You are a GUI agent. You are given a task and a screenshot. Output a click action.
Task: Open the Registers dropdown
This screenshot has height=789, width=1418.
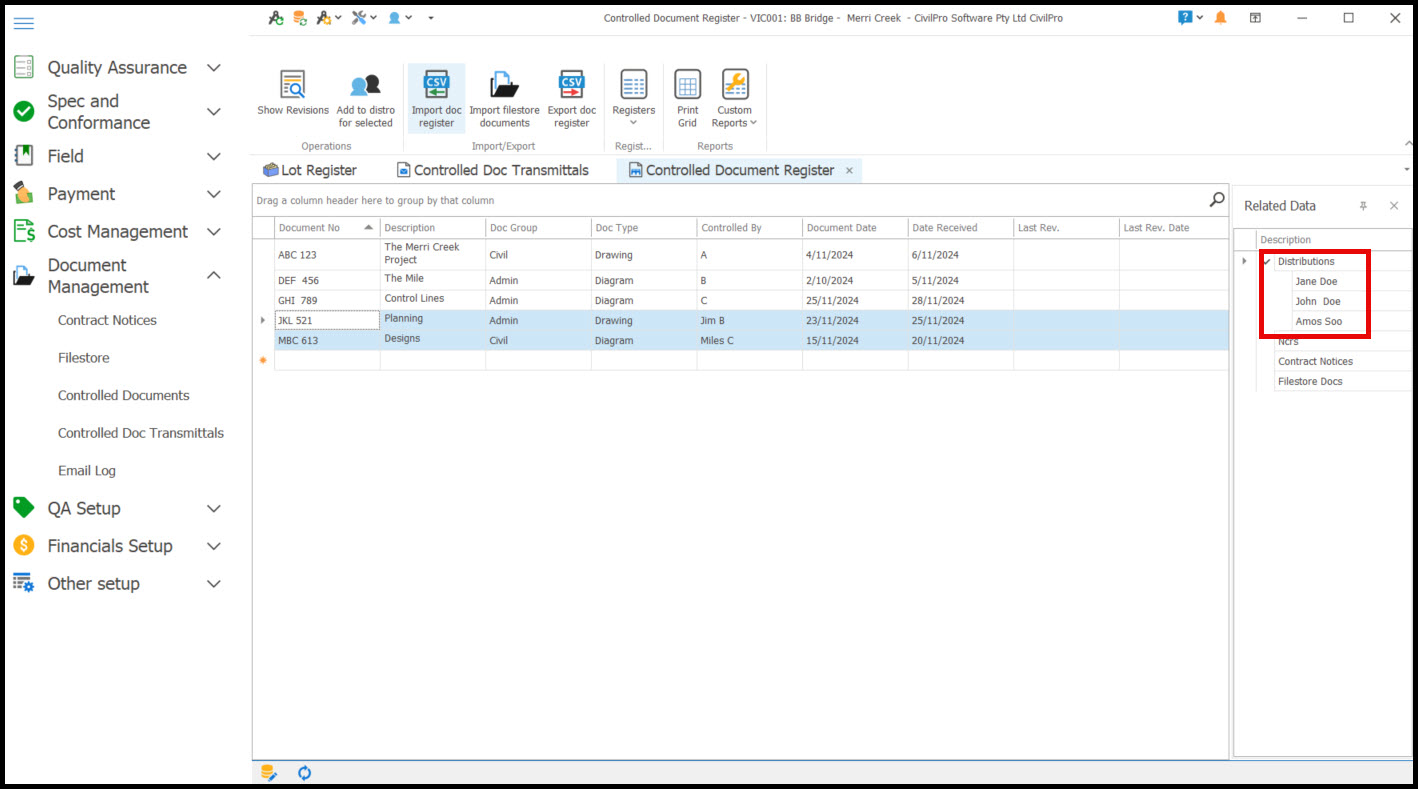[x=633, y=98]
